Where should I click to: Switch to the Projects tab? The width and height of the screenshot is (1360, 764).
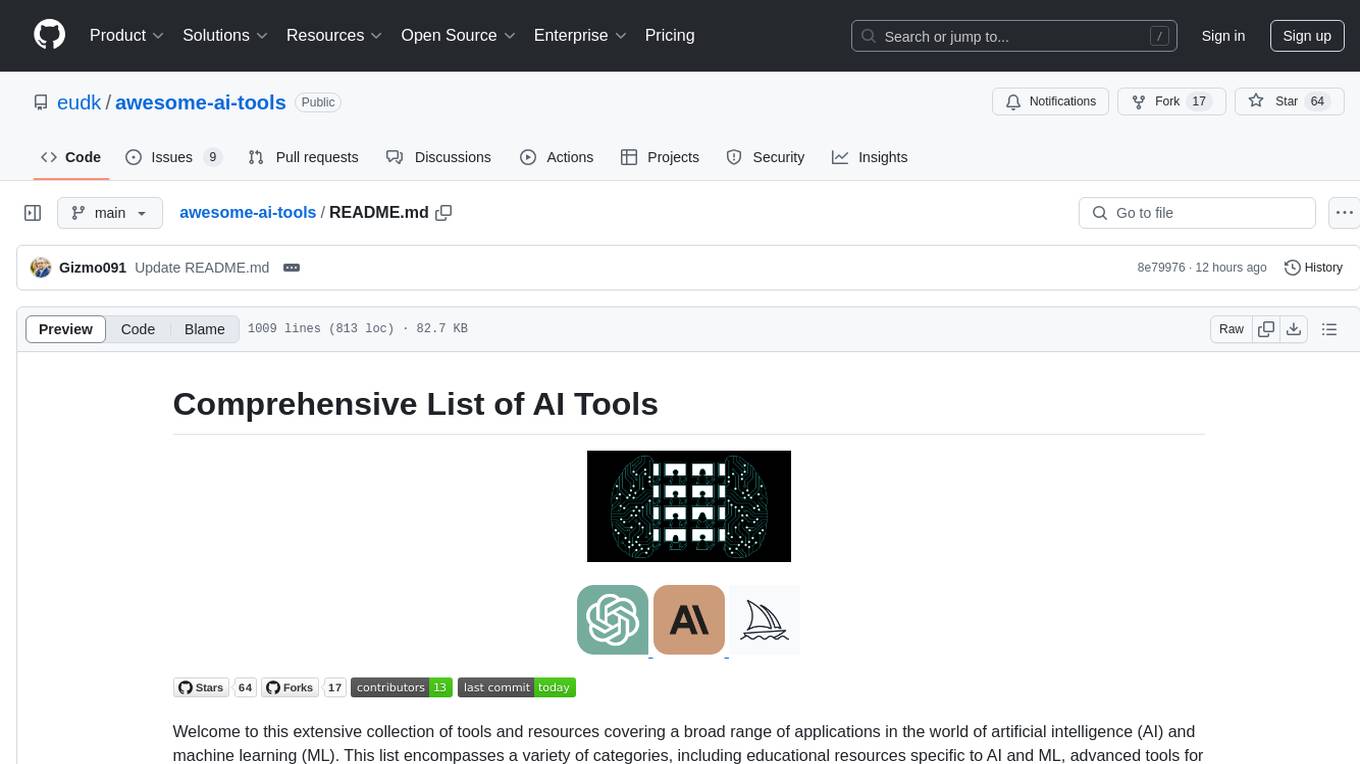coord(660,157)
